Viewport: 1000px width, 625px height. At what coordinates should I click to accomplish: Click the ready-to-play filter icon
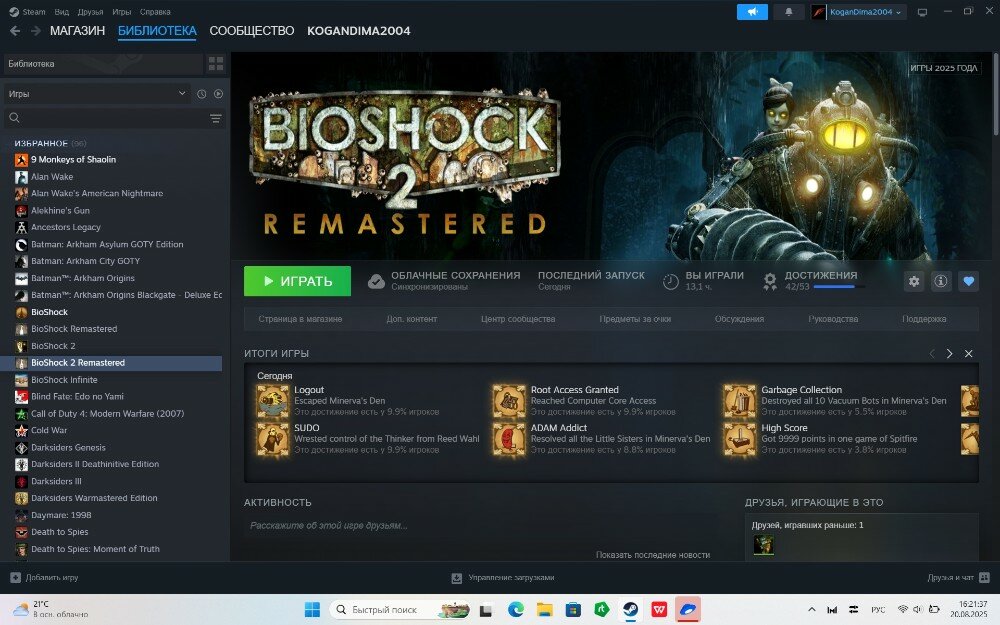coord(218,94)
